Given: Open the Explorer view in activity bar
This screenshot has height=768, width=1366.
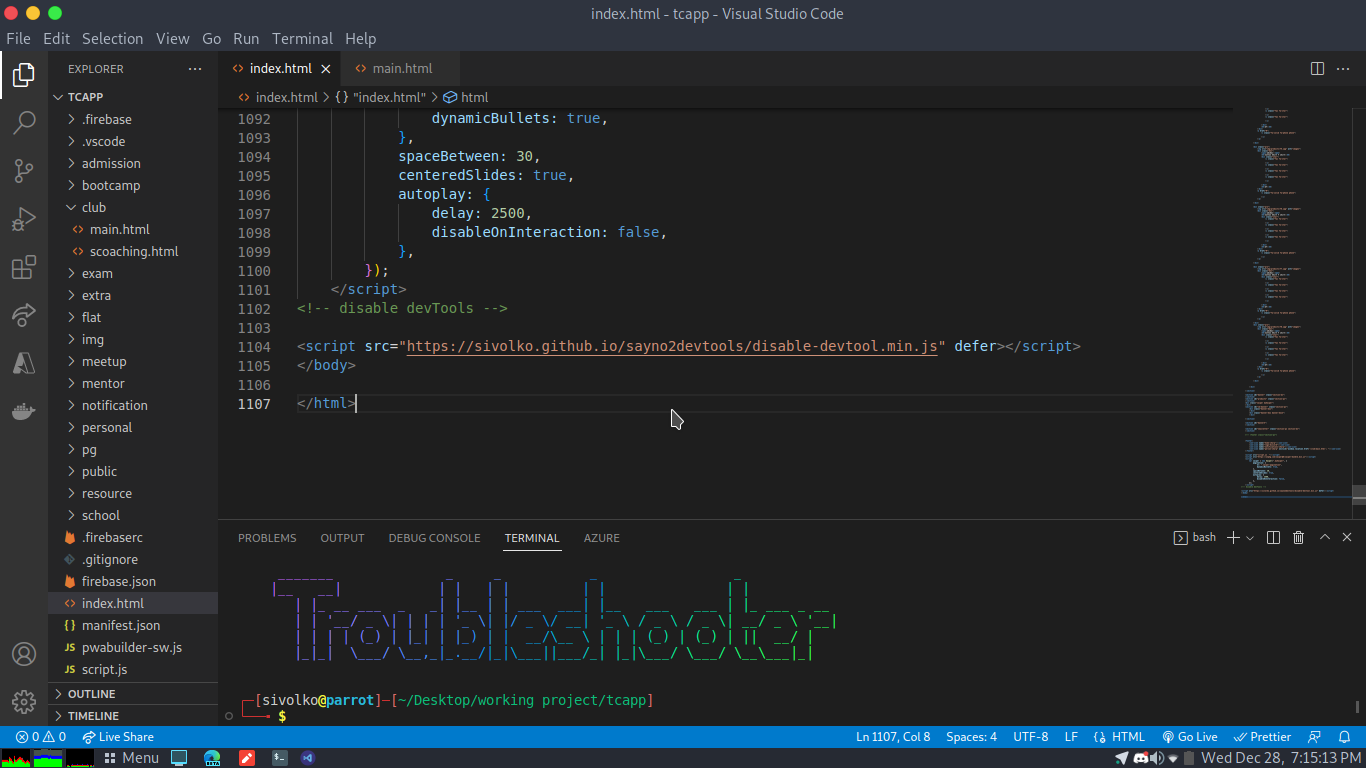Looking at the screenshot, I should pos(24,75).
